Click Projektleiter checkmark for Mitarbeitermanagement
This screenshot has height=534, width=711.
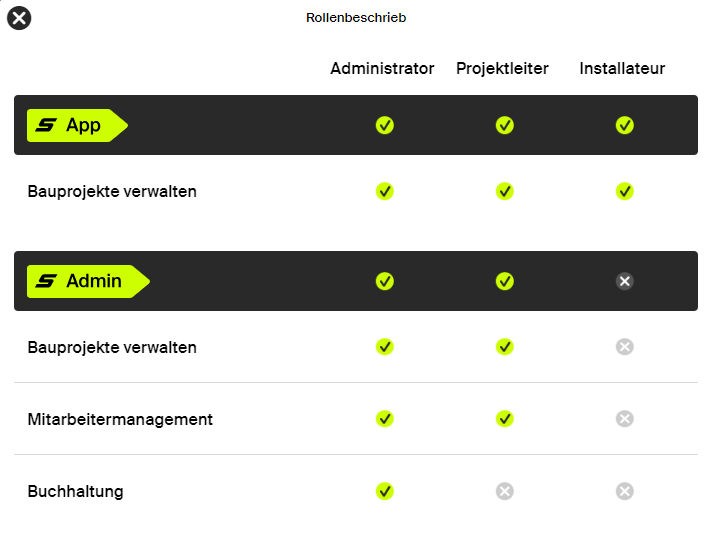tap(505, 419)
